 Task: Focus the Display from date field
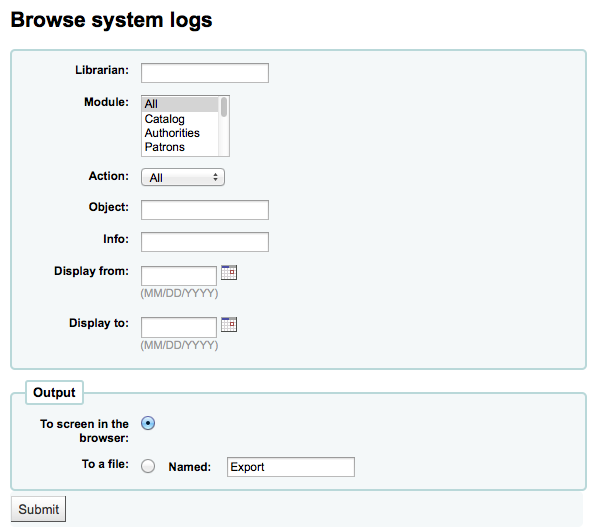pyautogui.click(x=179, y=276)
